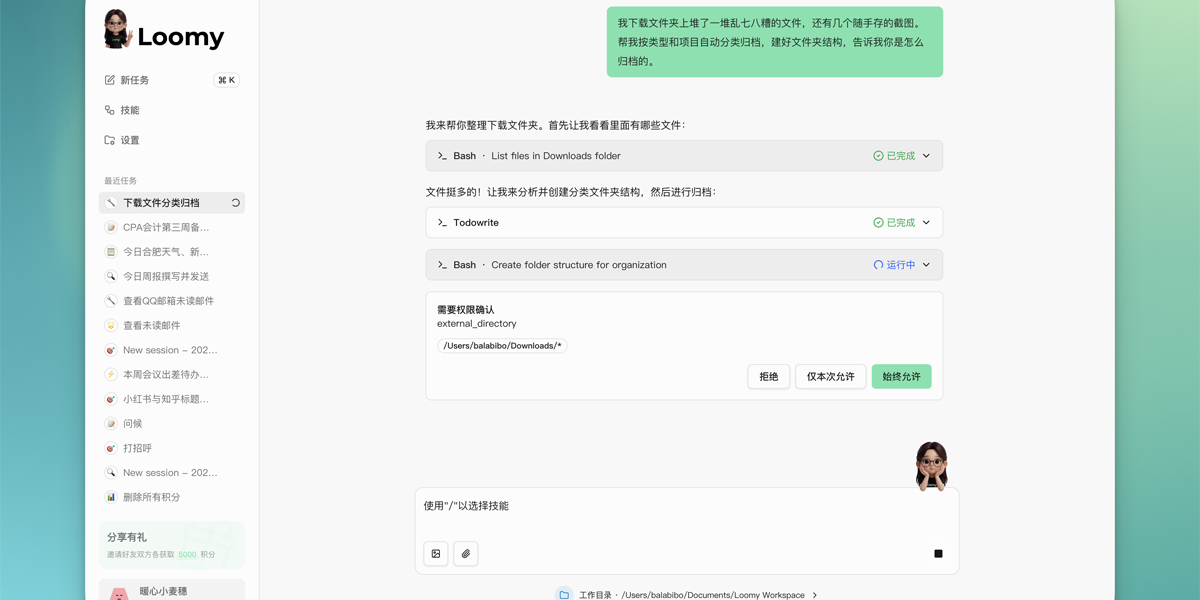Click the 工作目录 folder icon
Viewport: 1200px width, 600px height.
coord(564,595)
